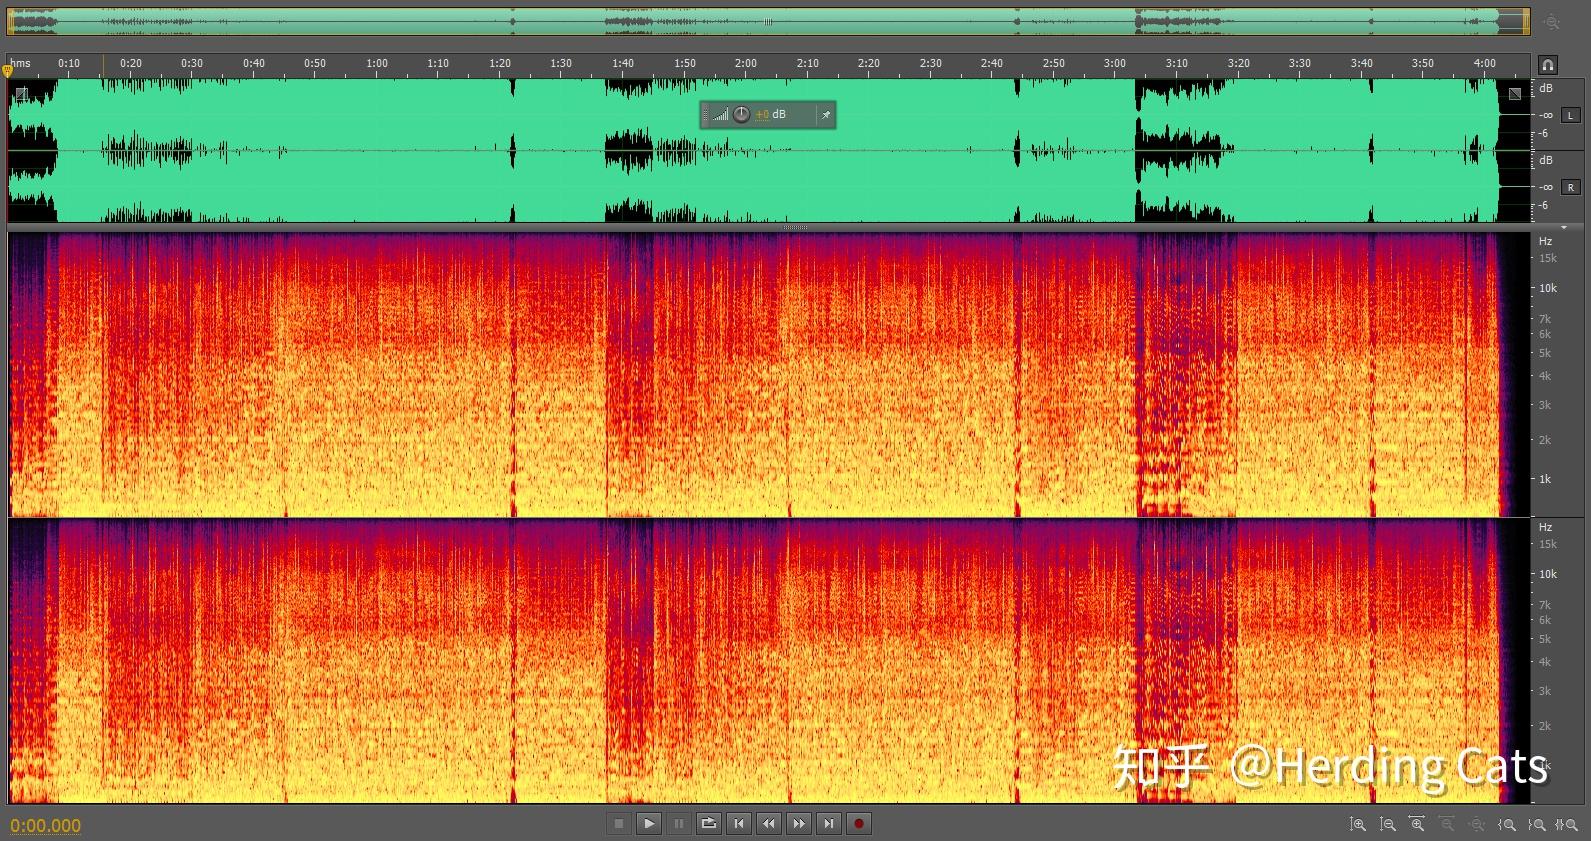Click the overview navigator waveform strip
The height and width of the screenshot is (841, 1591).
[x=768, y=21]
